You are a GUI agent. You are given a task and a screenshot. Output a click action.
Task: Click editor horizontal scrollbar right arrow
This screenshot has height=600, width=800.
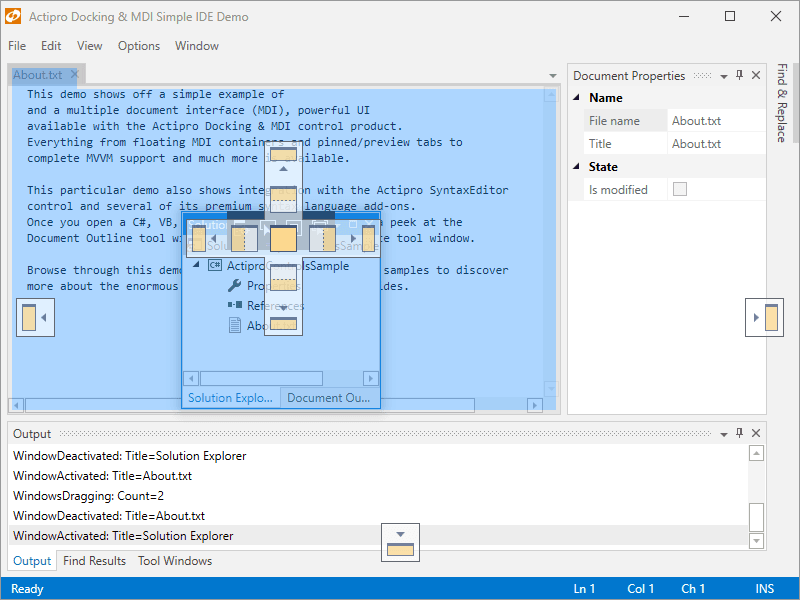click(x=535, y=405)
